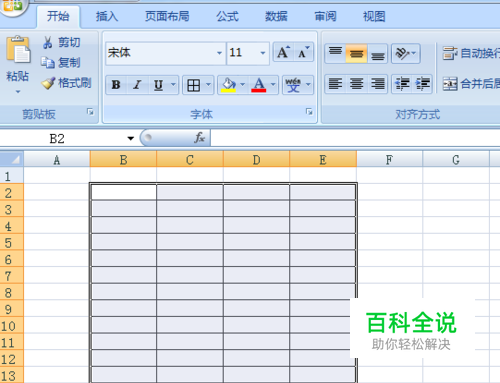Viewport: 500px width, 383px height.
Task: Apply red font color A icon
Action: point(259,84)
